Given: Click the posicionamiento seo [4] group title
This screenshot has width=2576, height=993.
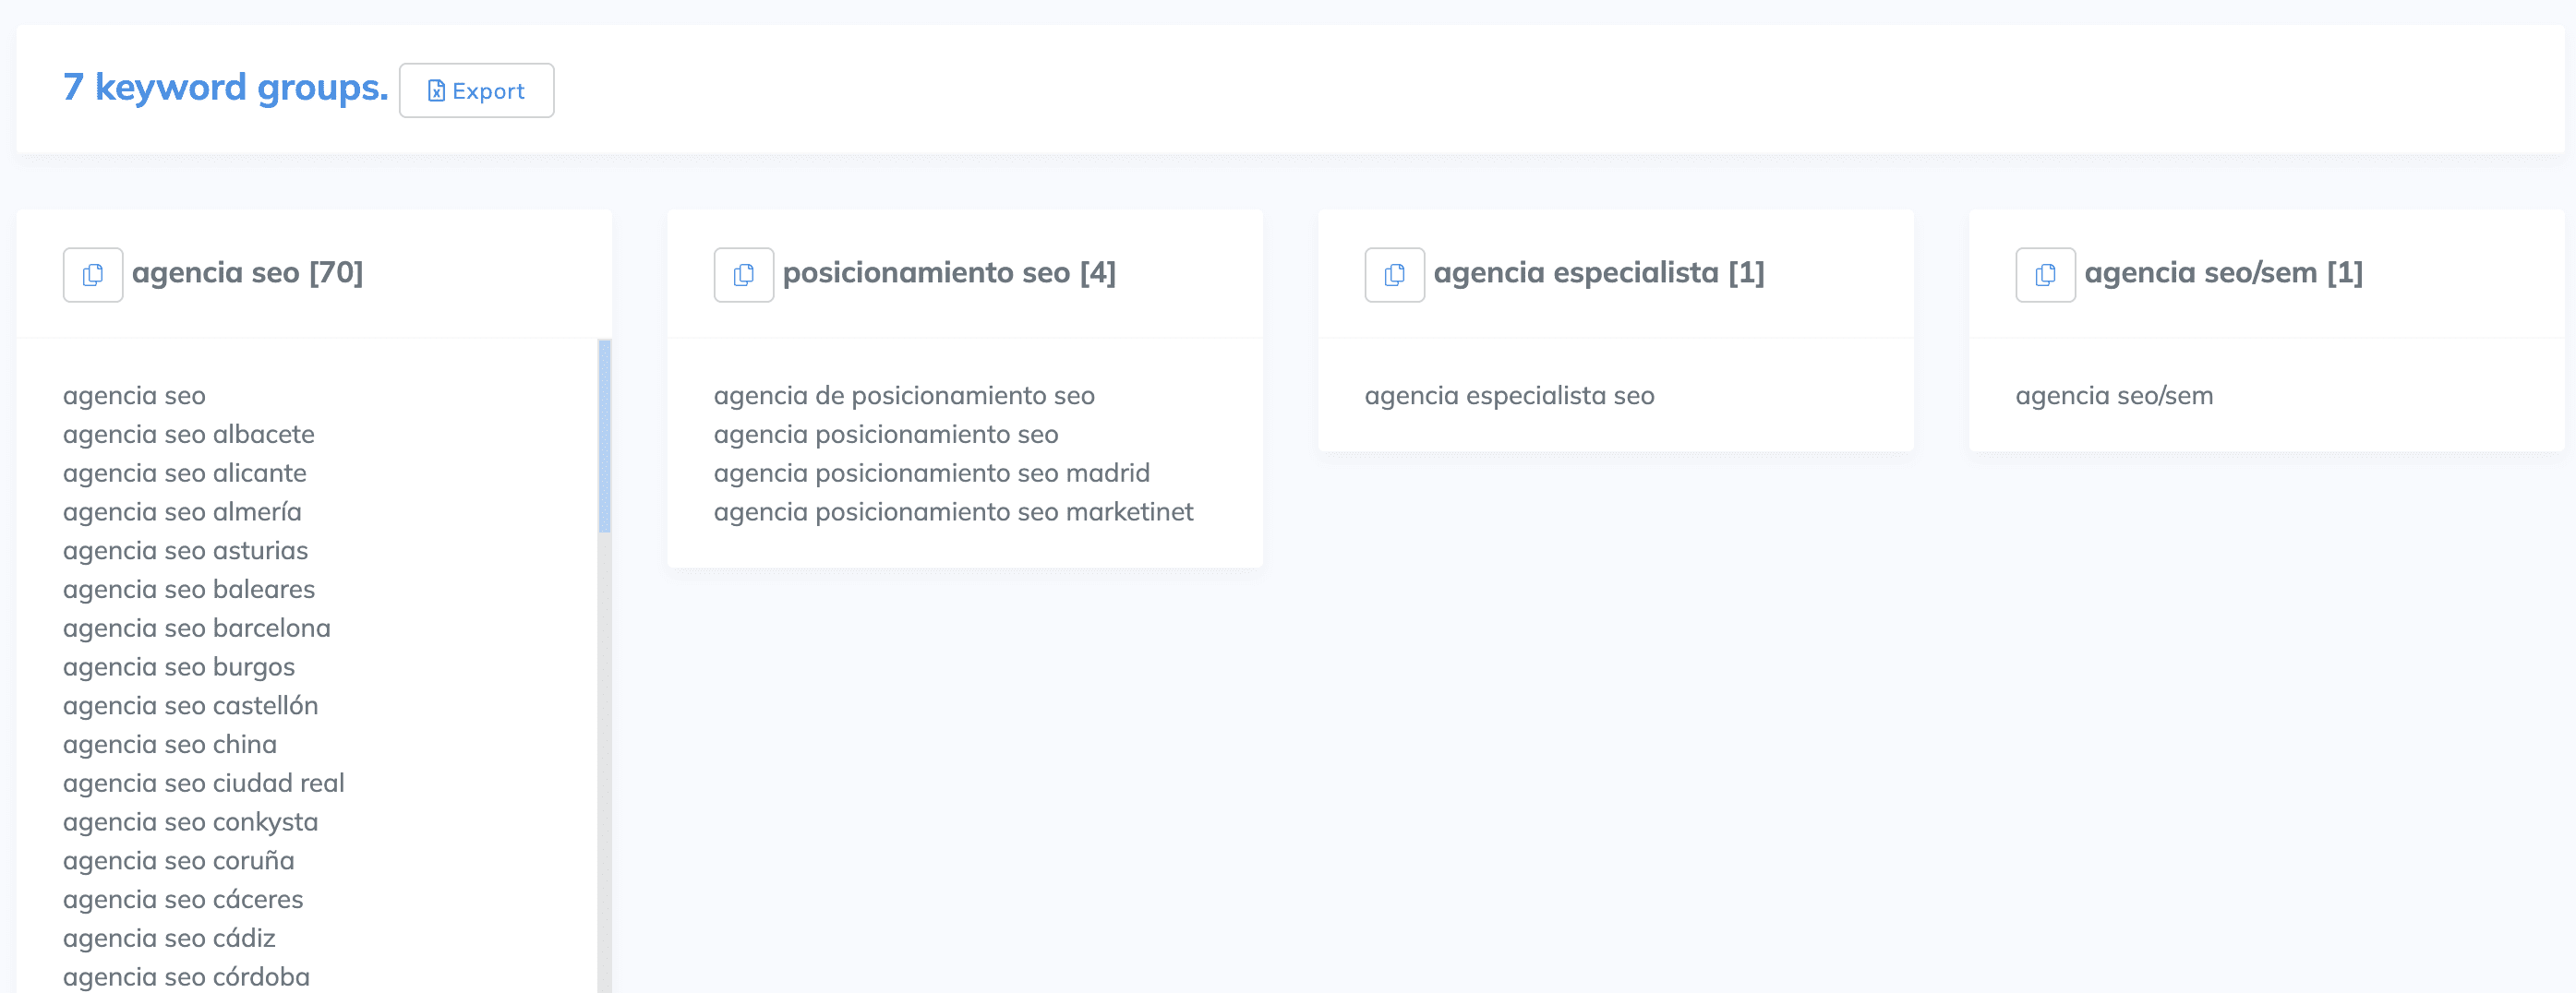Looking at the screenshot, I should (948, 273).
